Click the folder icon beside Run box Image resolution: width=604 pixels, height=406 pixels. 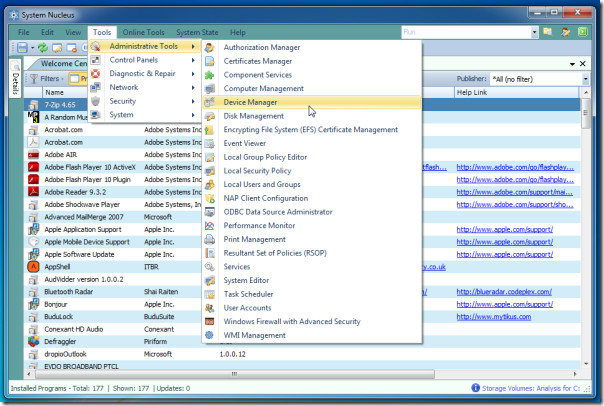tap(547, 32)
